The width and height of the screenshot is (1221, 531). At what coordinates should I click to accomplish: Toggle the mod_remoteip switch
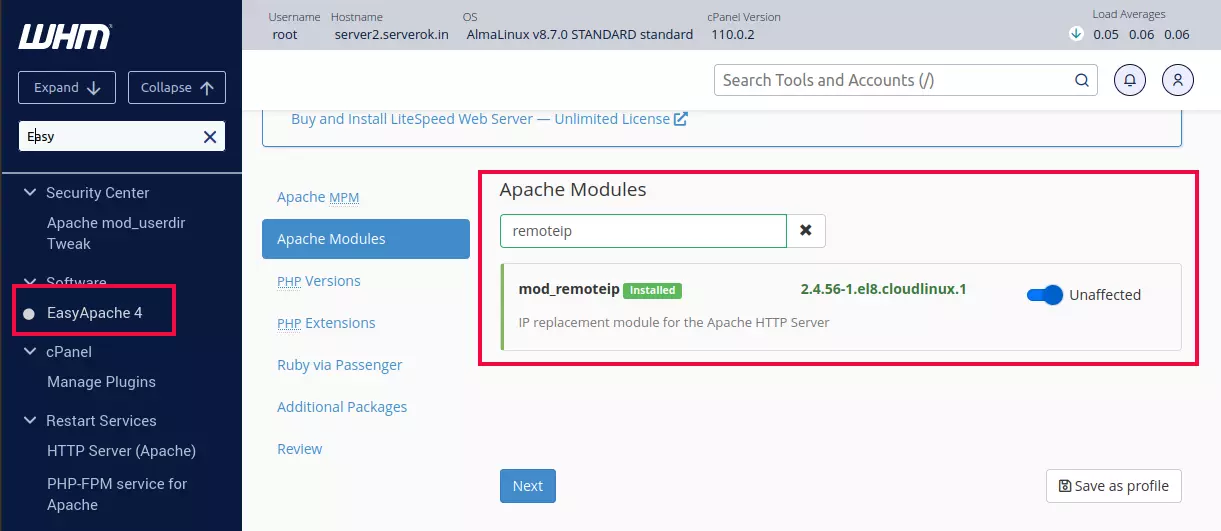pos(1045,295)
